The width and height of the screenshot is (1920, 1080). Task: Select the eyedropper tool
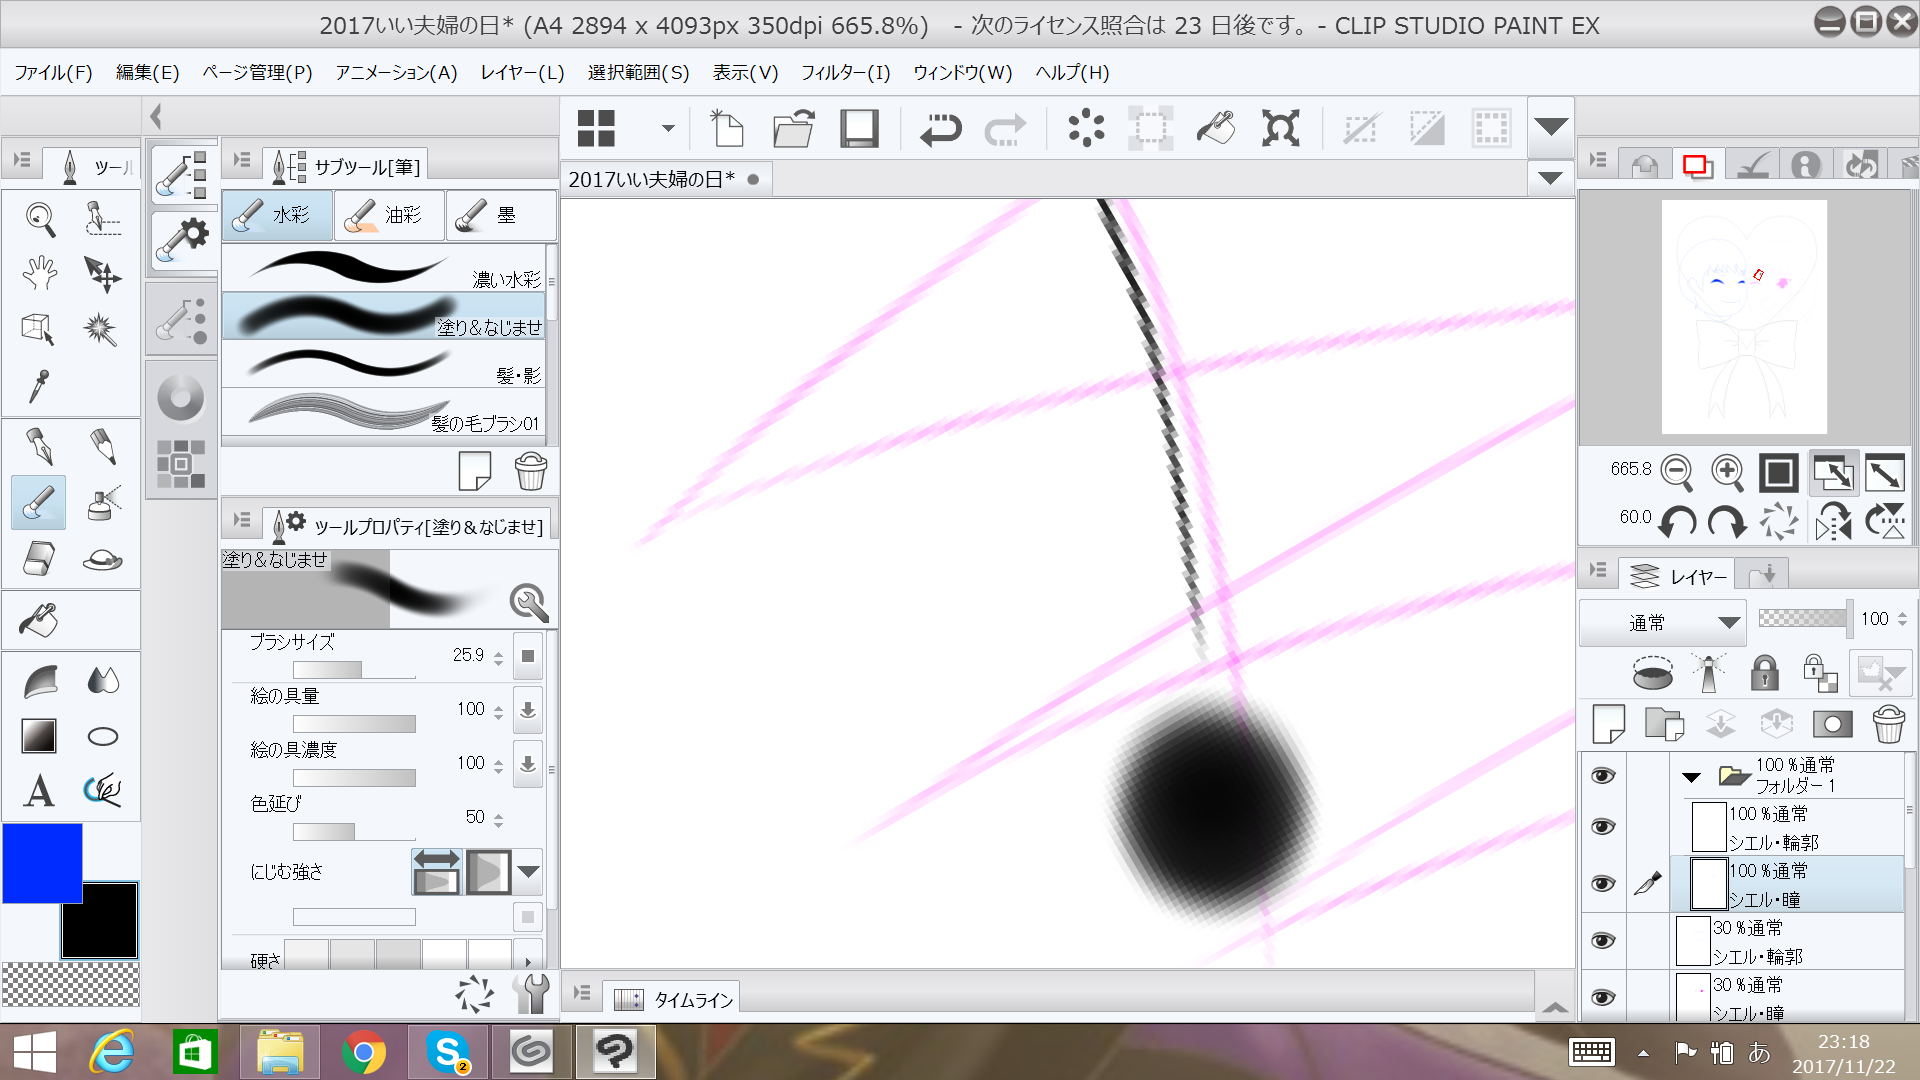(39, 385)
